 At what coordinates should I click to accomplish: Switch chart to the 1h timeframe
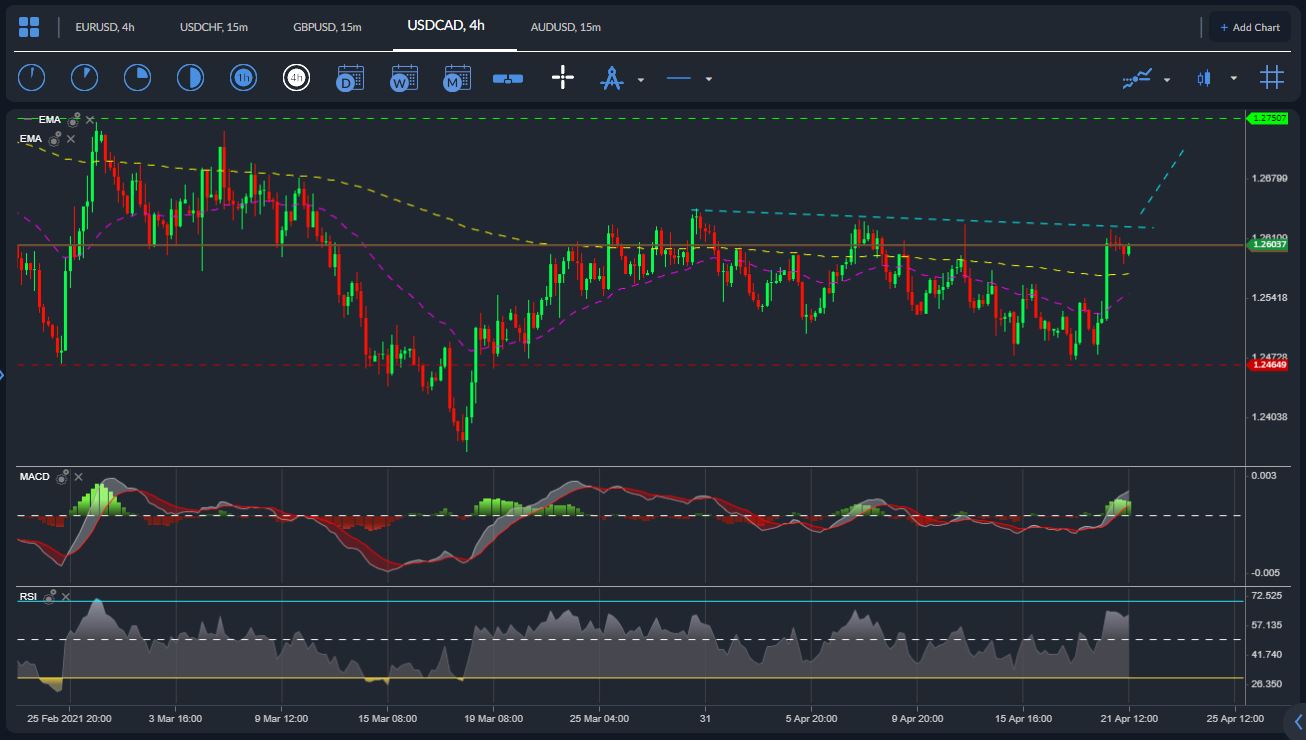click(243, 77)
